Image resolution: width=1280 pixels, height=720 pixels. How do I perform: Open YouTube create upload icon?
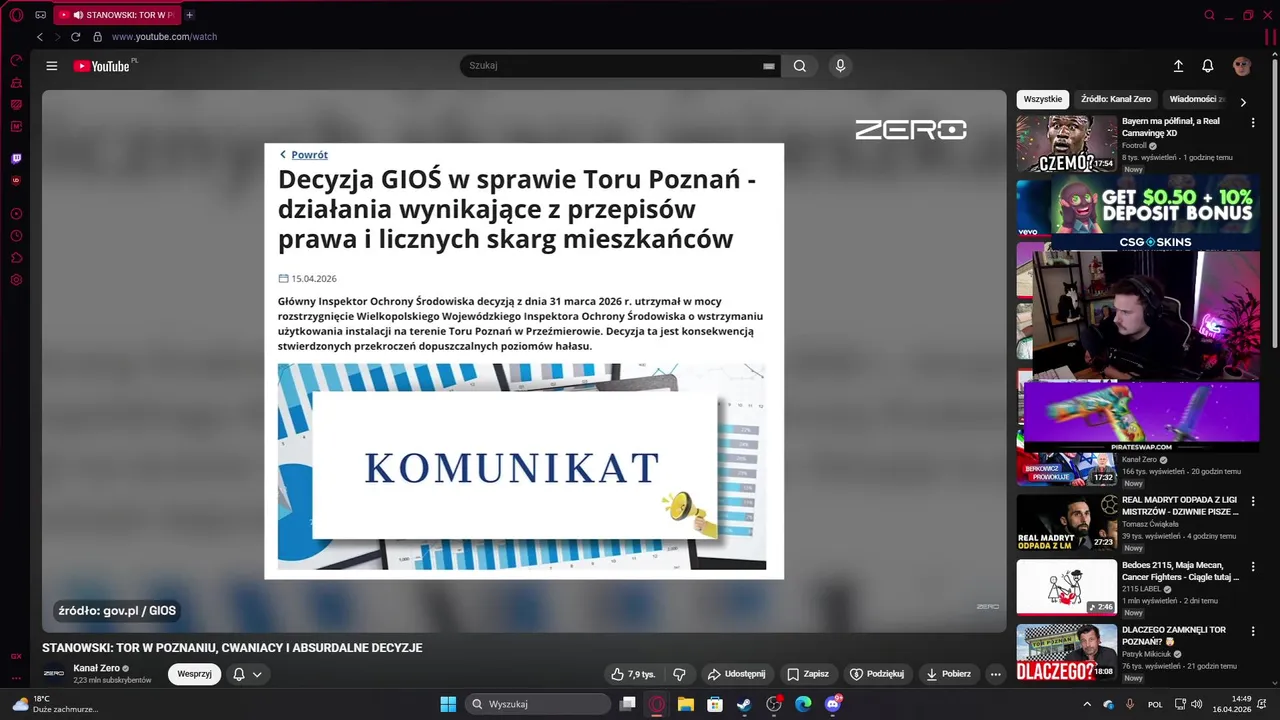[x=1178, y=66]
